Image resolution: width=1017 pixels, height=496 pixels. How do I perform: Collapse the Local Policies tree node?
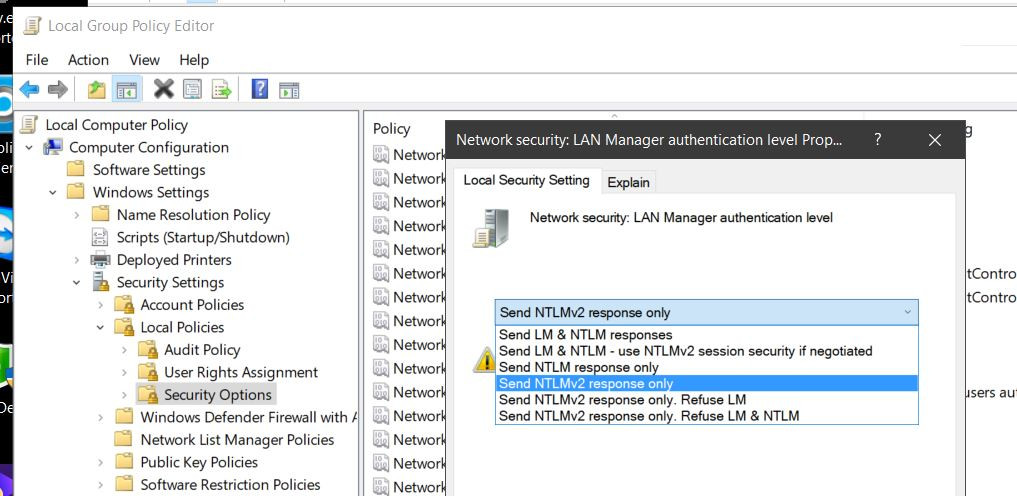pos(100,327)
